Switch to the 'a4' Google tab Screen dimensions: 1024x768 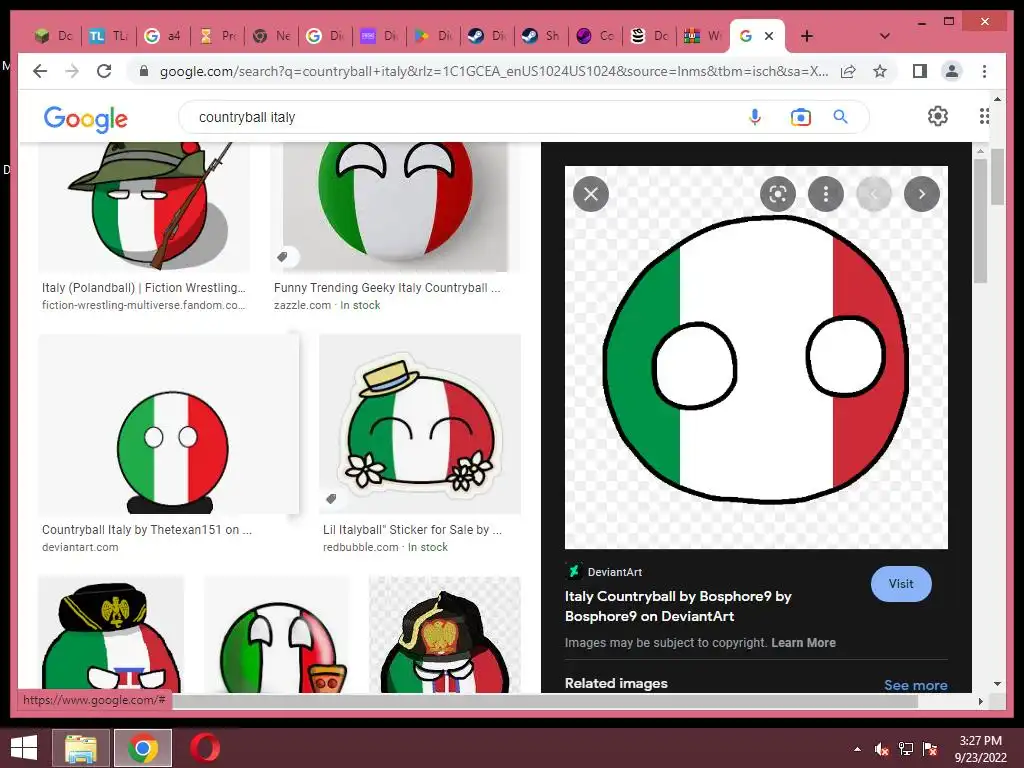click(x=163, y=36)
